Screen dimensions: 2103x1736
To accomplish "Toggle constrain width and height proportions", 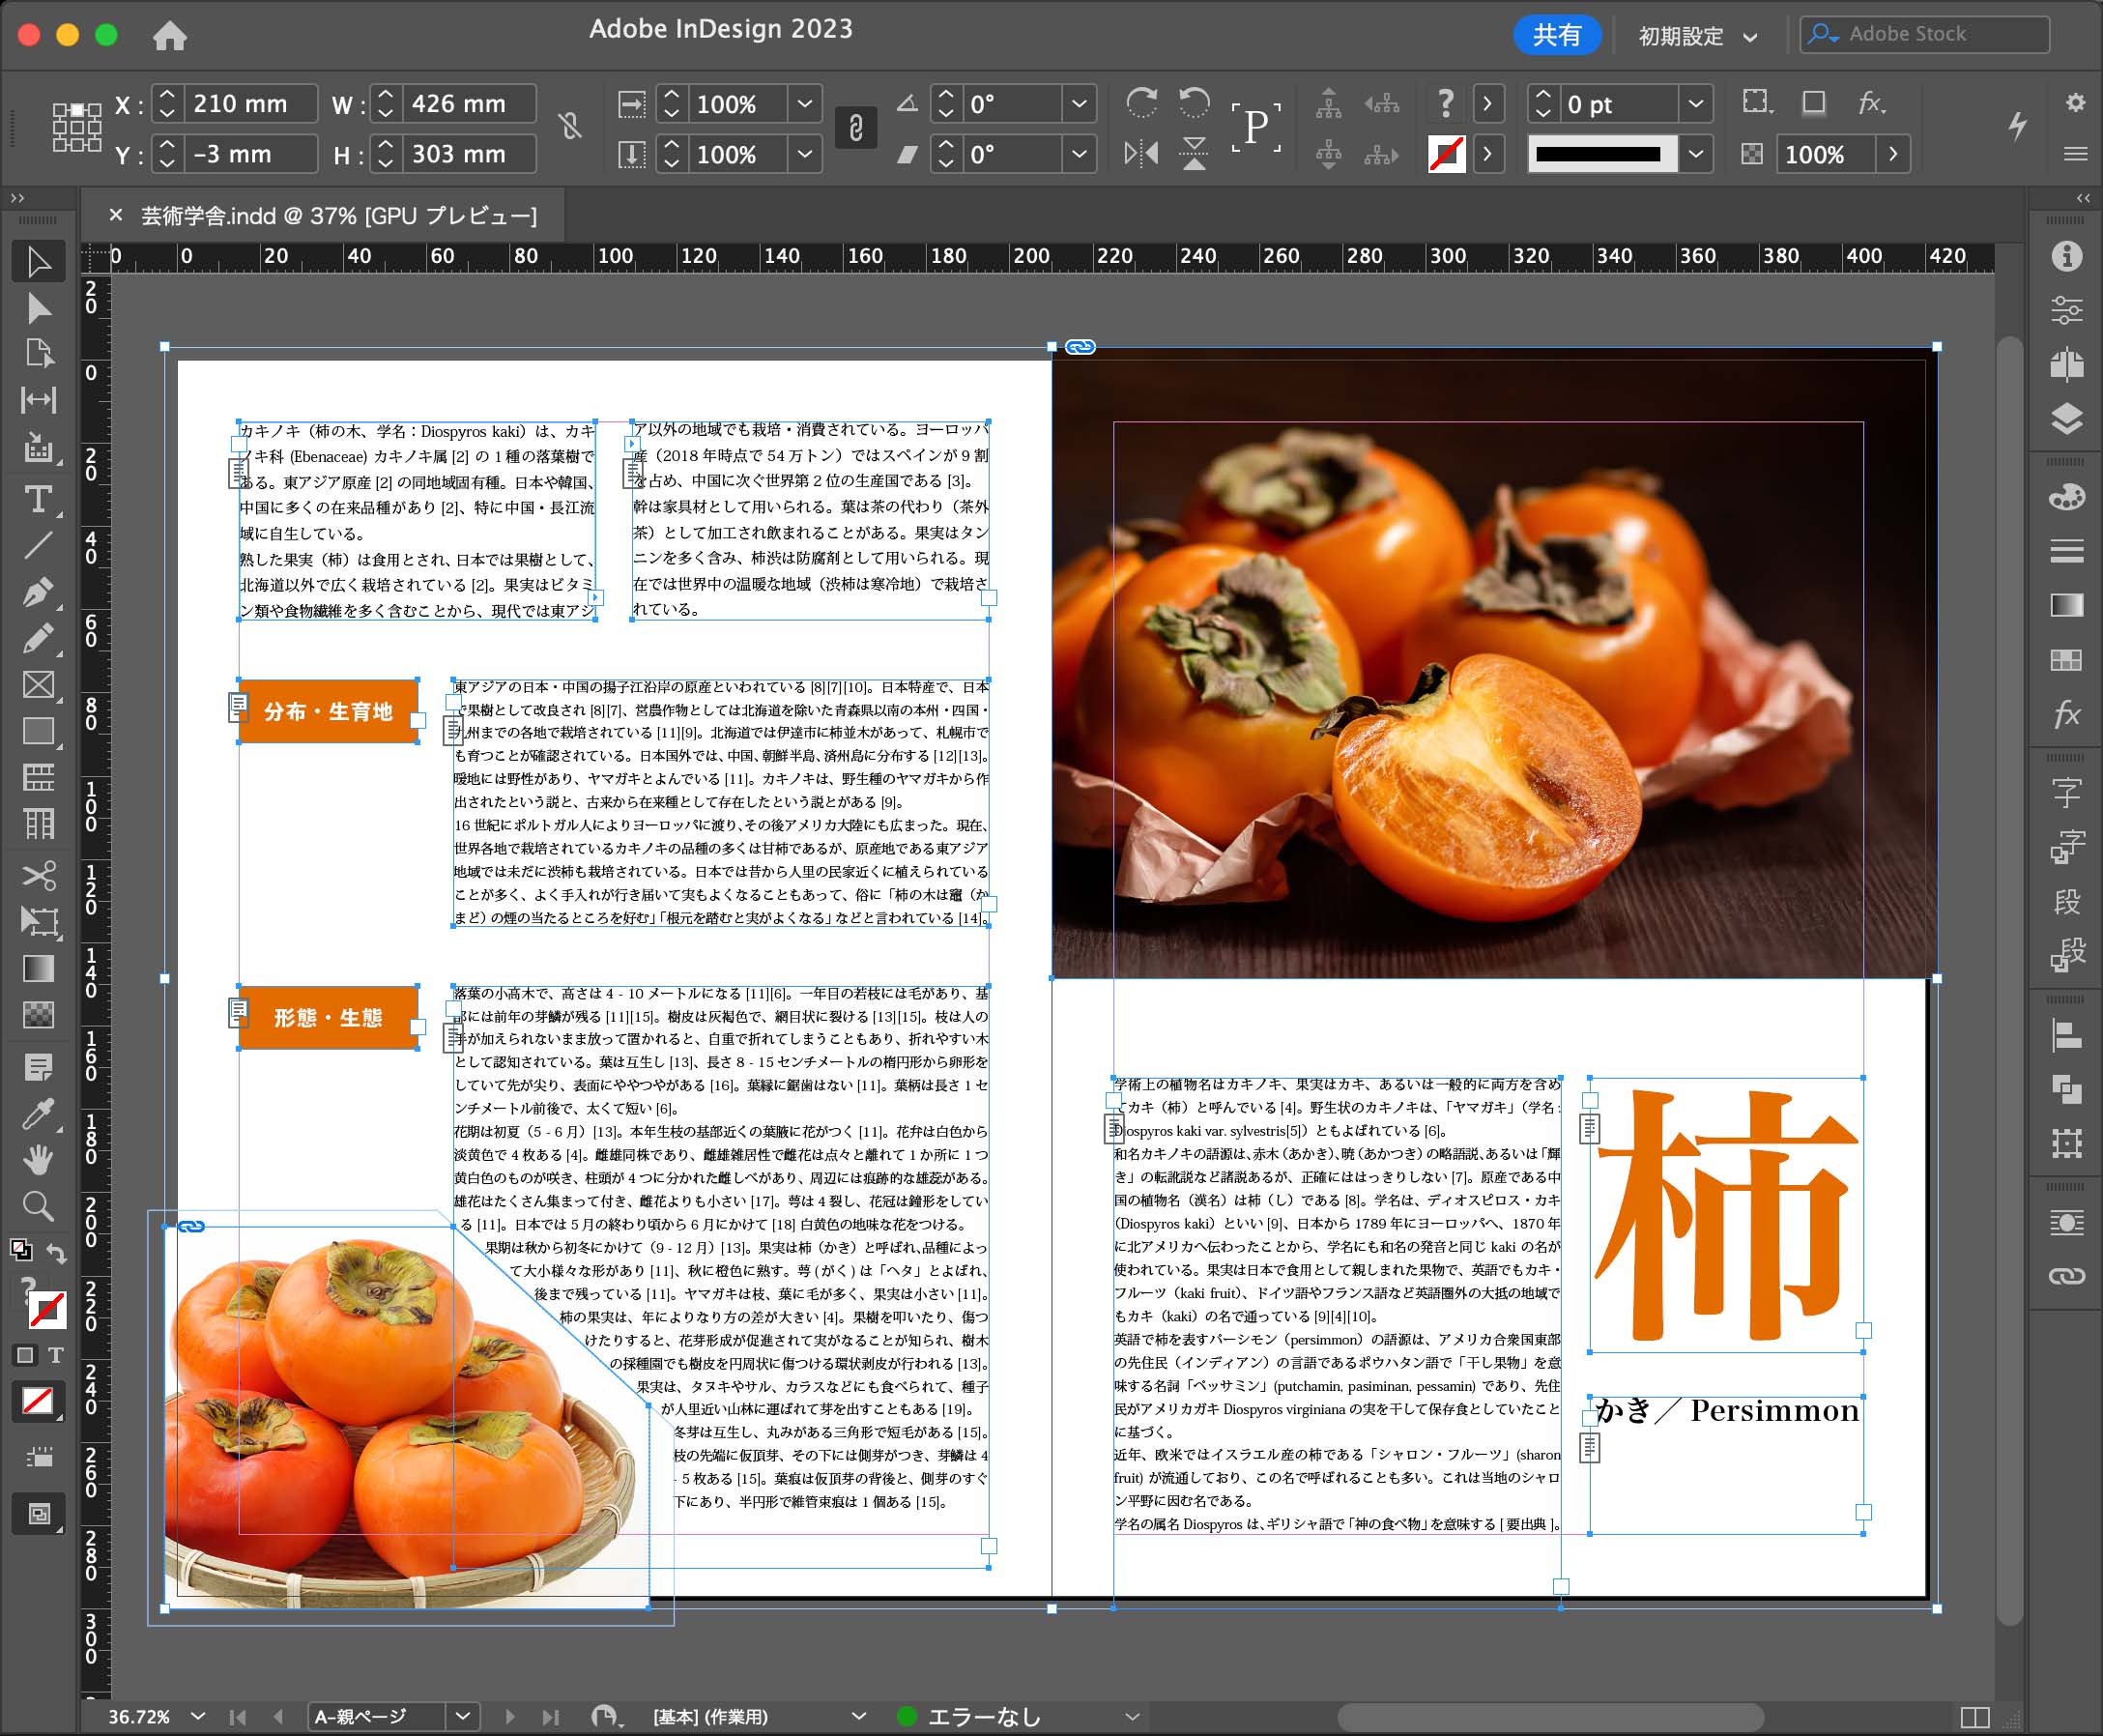I will click(570, 126).
